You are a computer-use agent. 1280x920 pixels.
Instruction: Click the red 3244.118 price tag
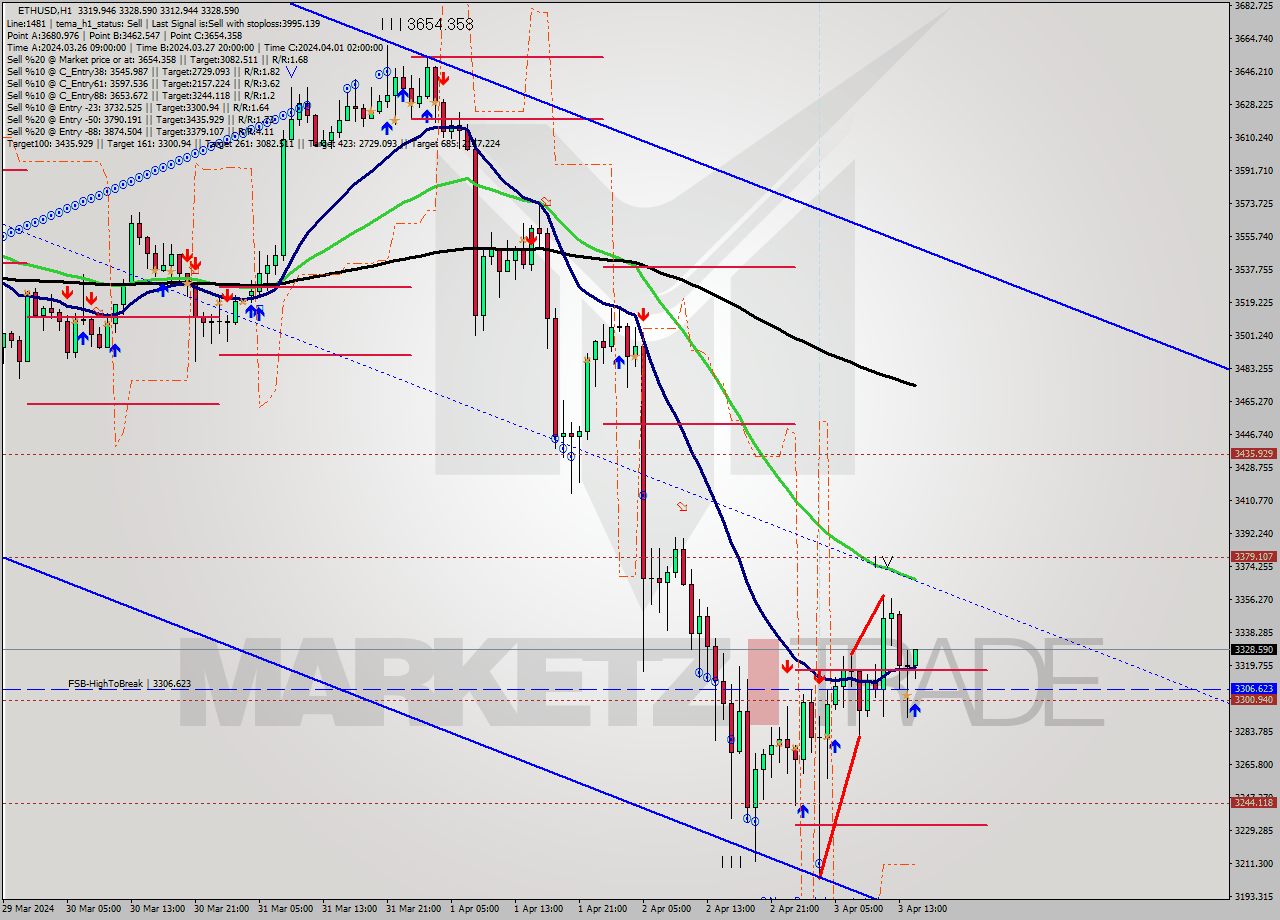click(x=1254, y=802)
